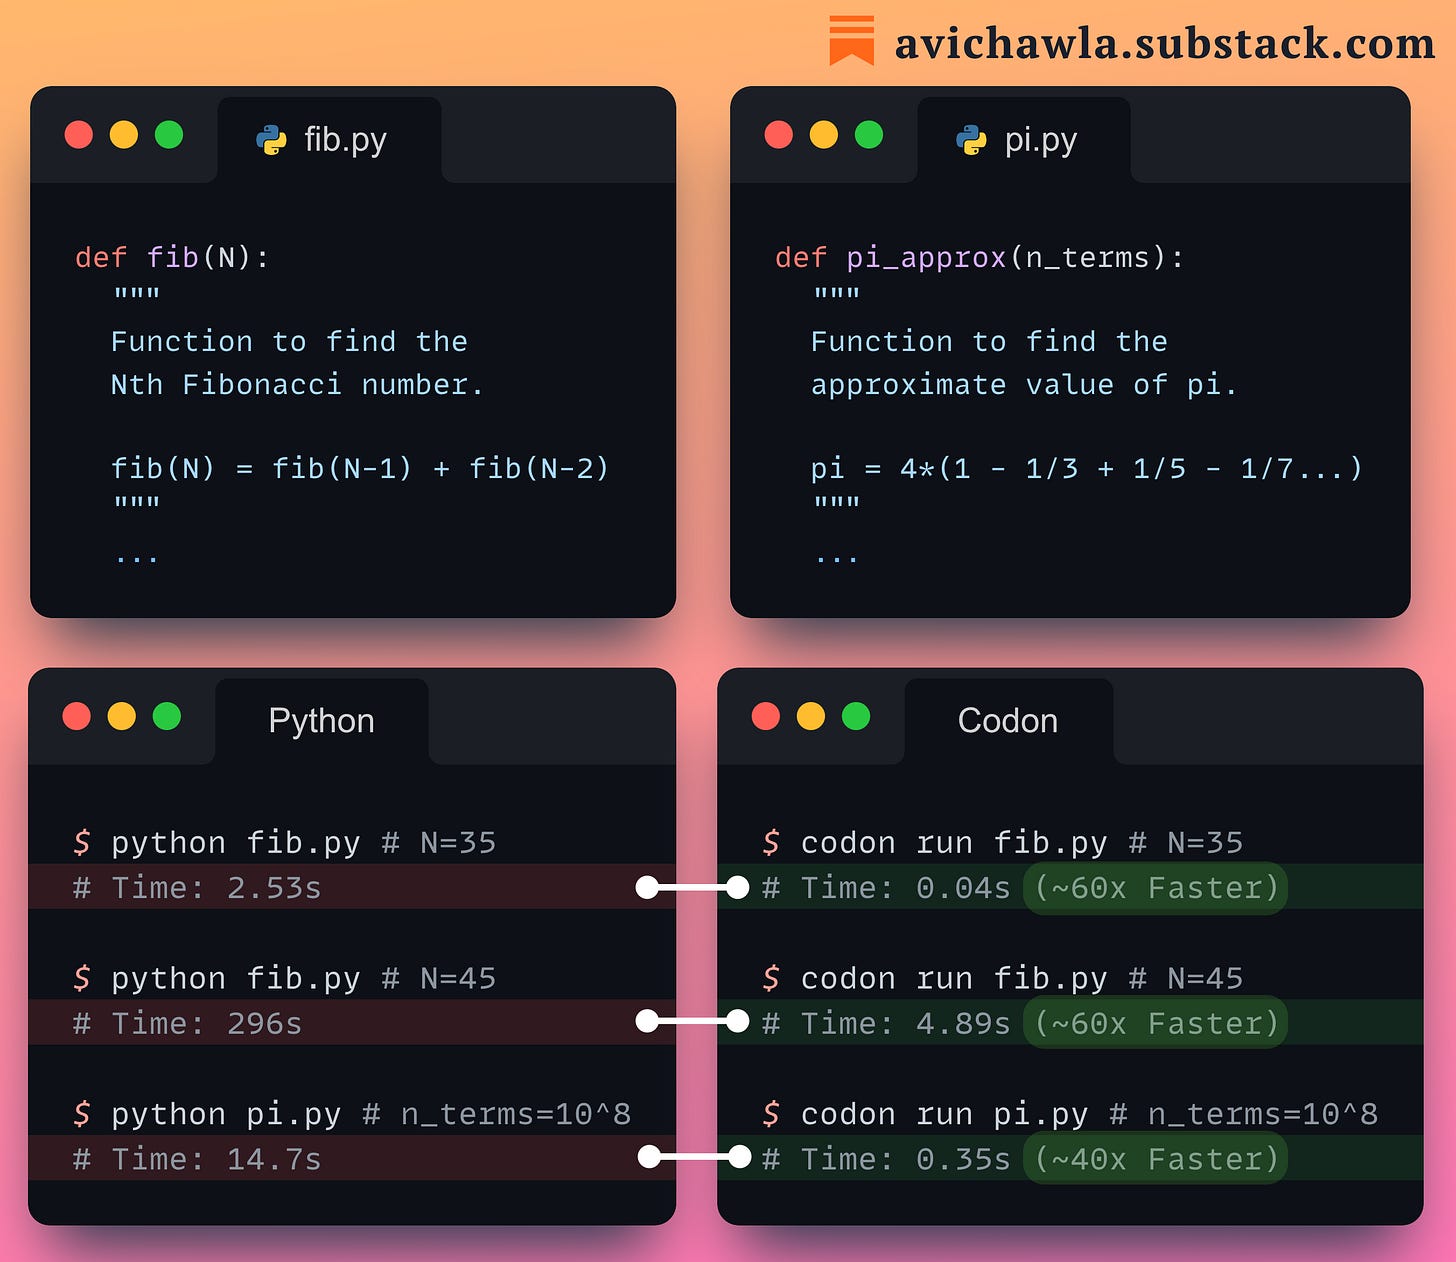Minimize the Python terminal with yellow button
Screen dimensions: 1456x1262
point(122,716)
